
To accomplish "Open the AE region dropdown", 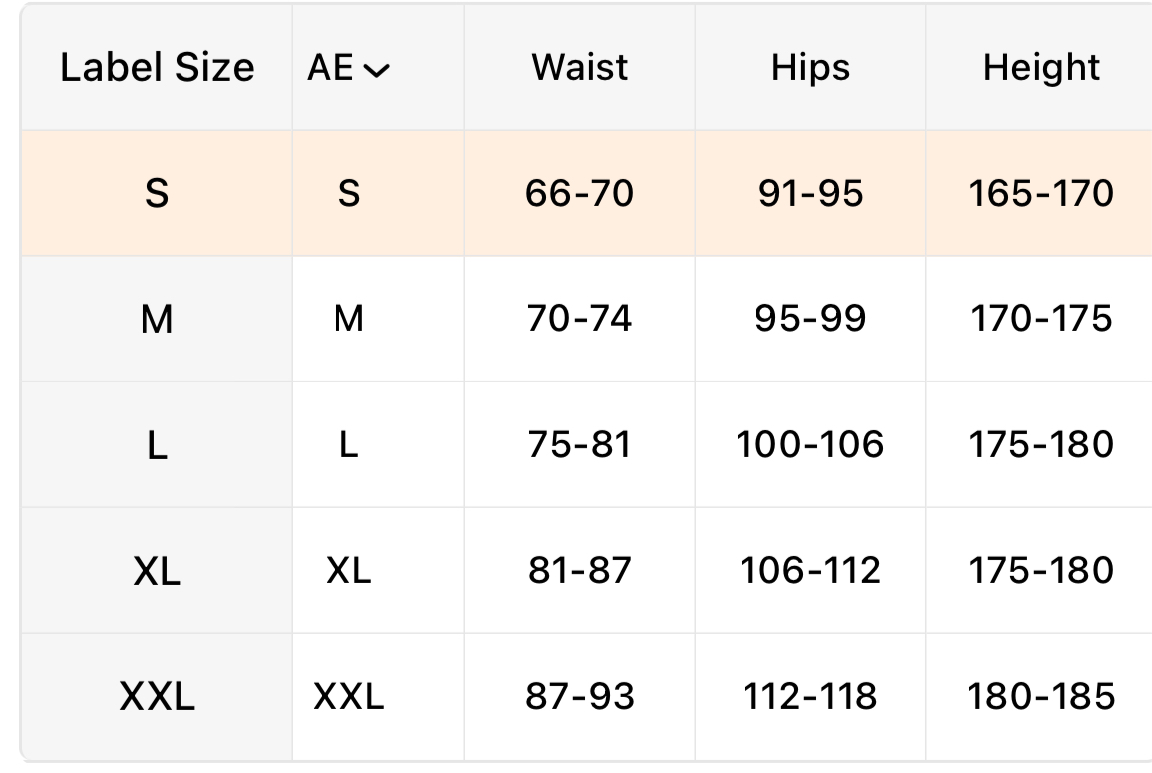I will tap(349, 69).
